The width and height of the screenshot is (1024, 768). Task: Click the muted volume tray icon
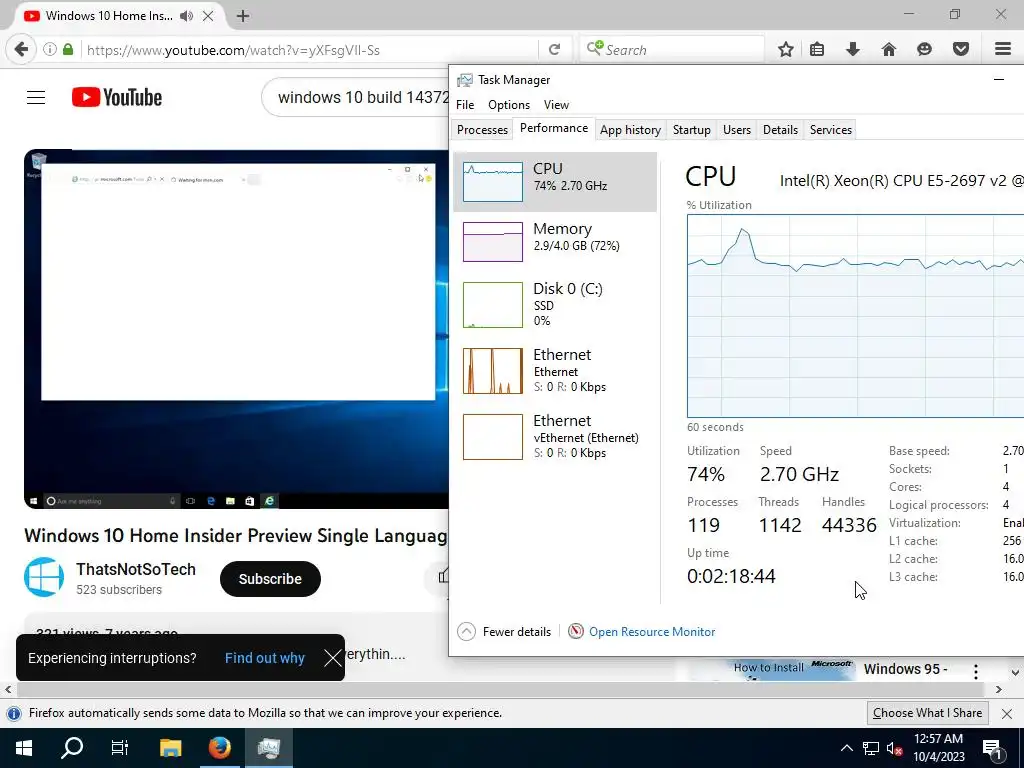pos(894,748)
